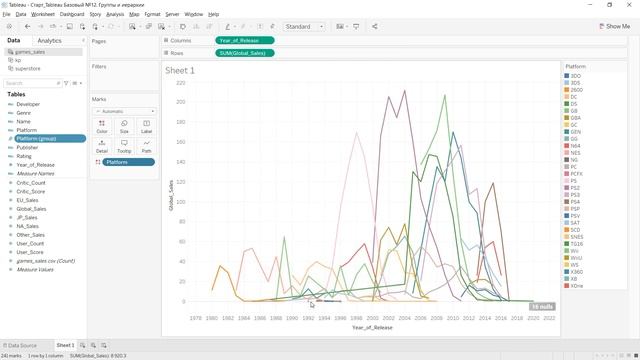This screenshot has width=640, height=360.
Task: Click the Highlight pen toolbar icon
Action: (x=227, y=27)
